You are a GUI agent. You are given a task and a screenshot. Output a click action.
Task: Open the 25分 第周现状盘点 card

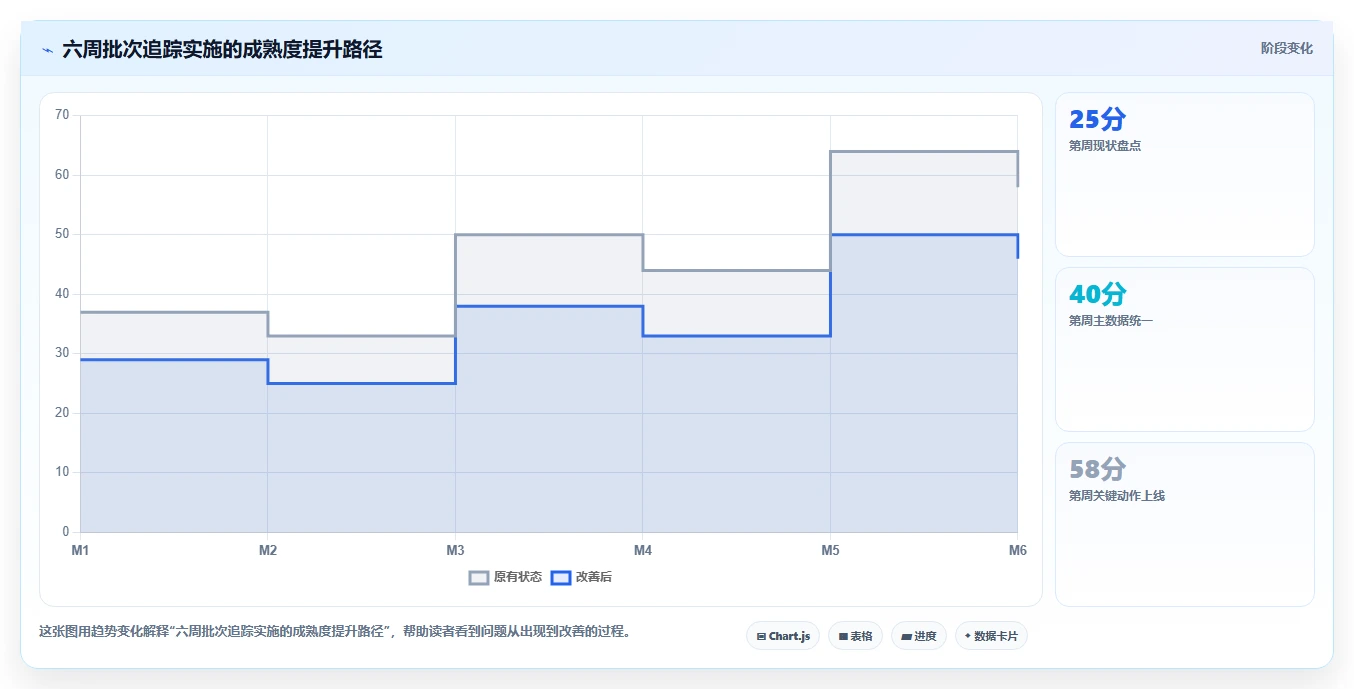tap(1184, 175)
